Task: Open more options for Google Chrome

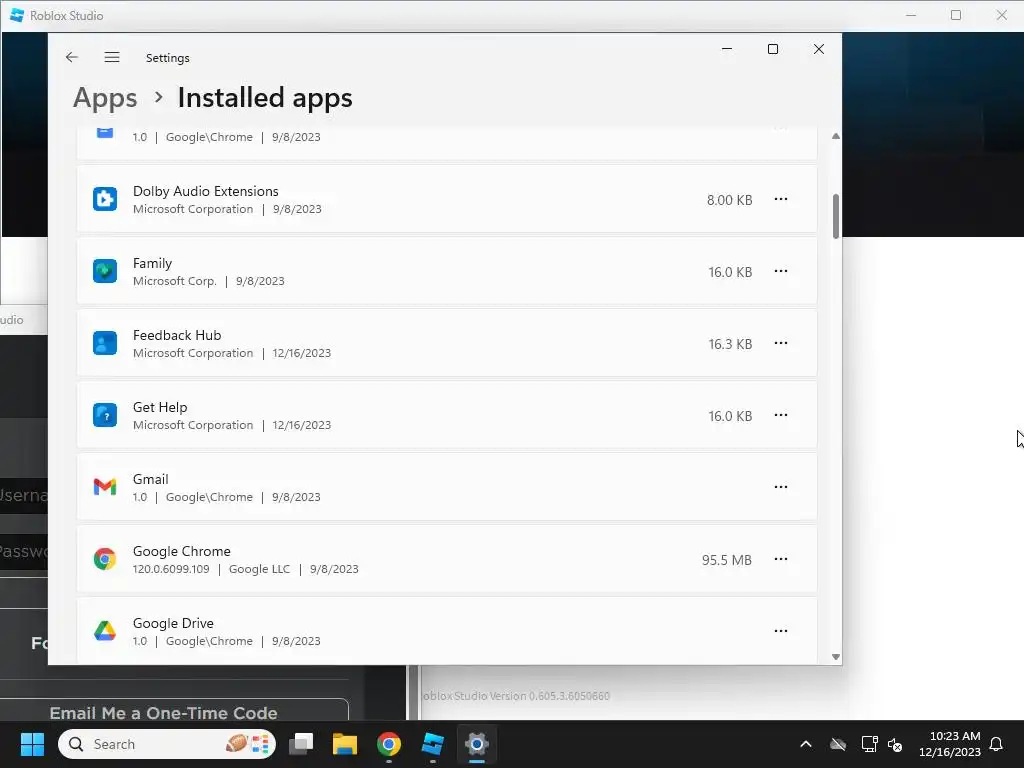Action: point(780,559)
